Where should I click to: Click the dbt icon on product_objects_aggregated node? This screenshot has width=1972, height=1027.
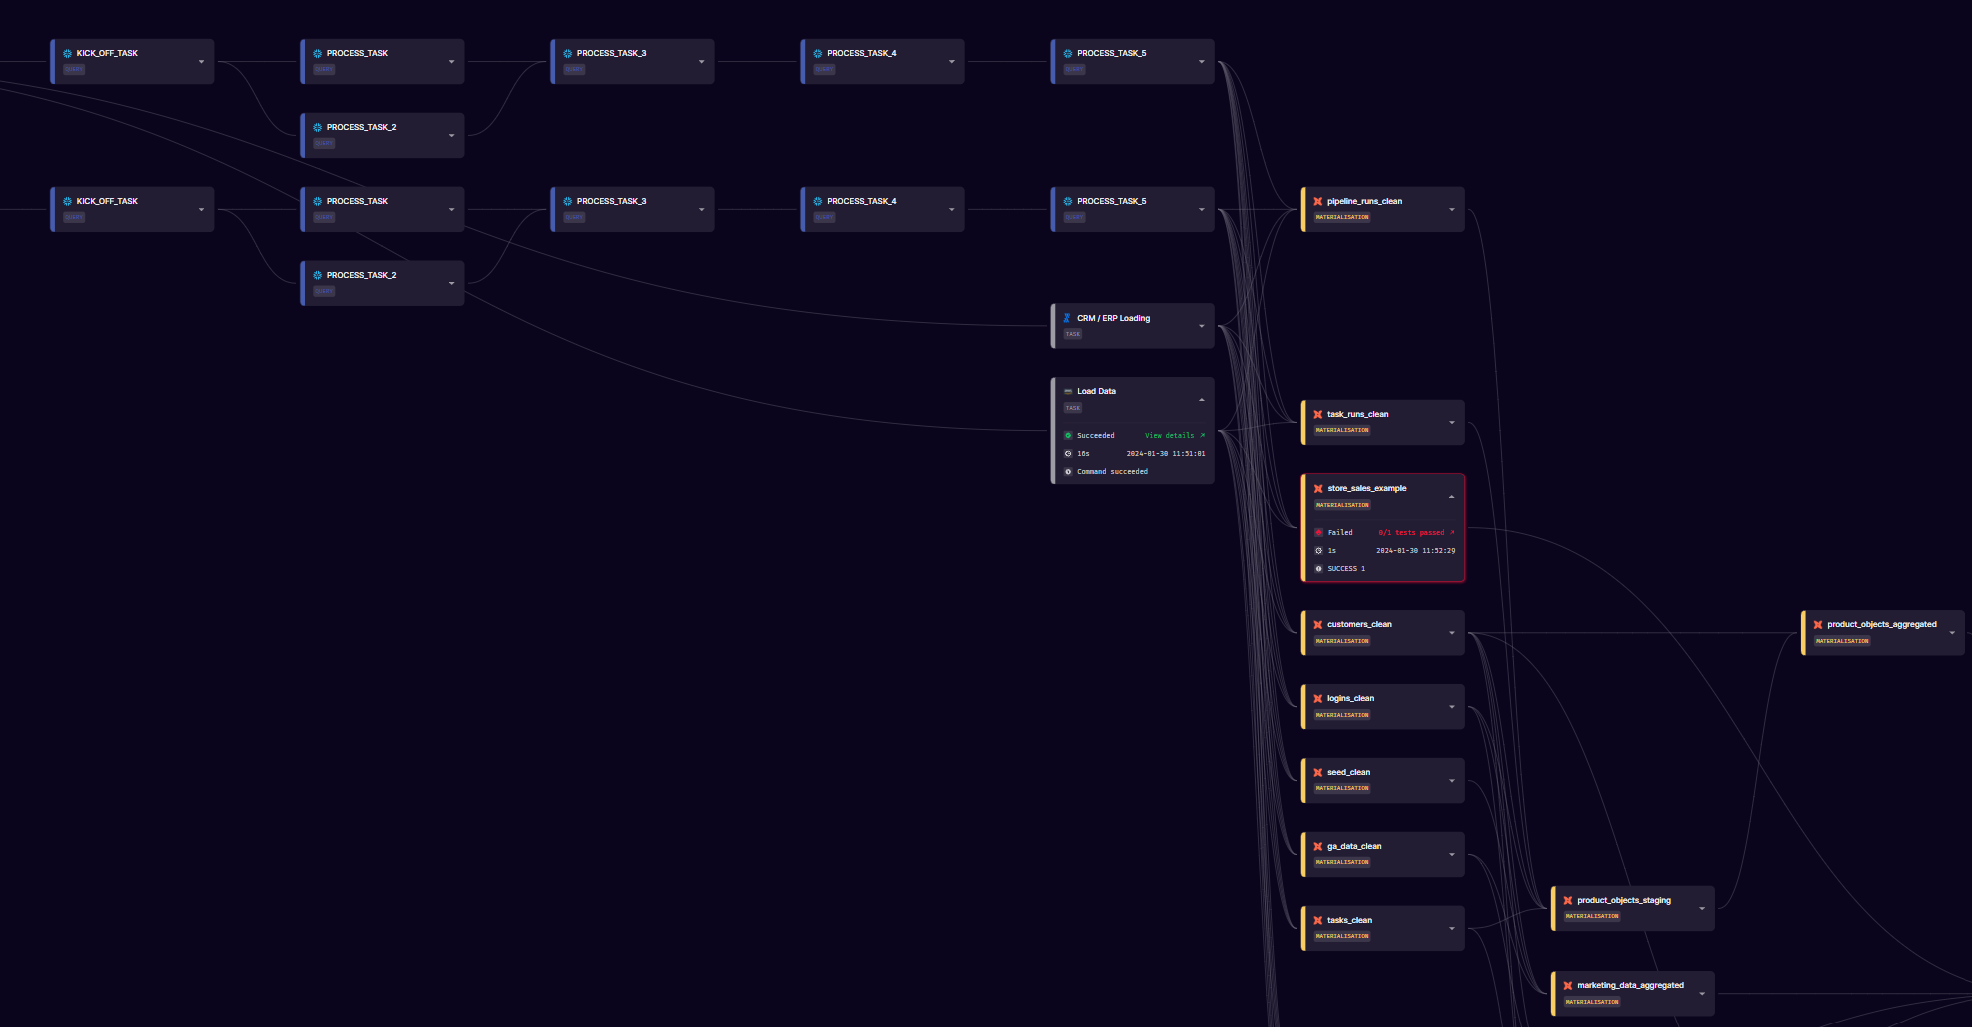pyautogui.click(x=1819, y=623)
